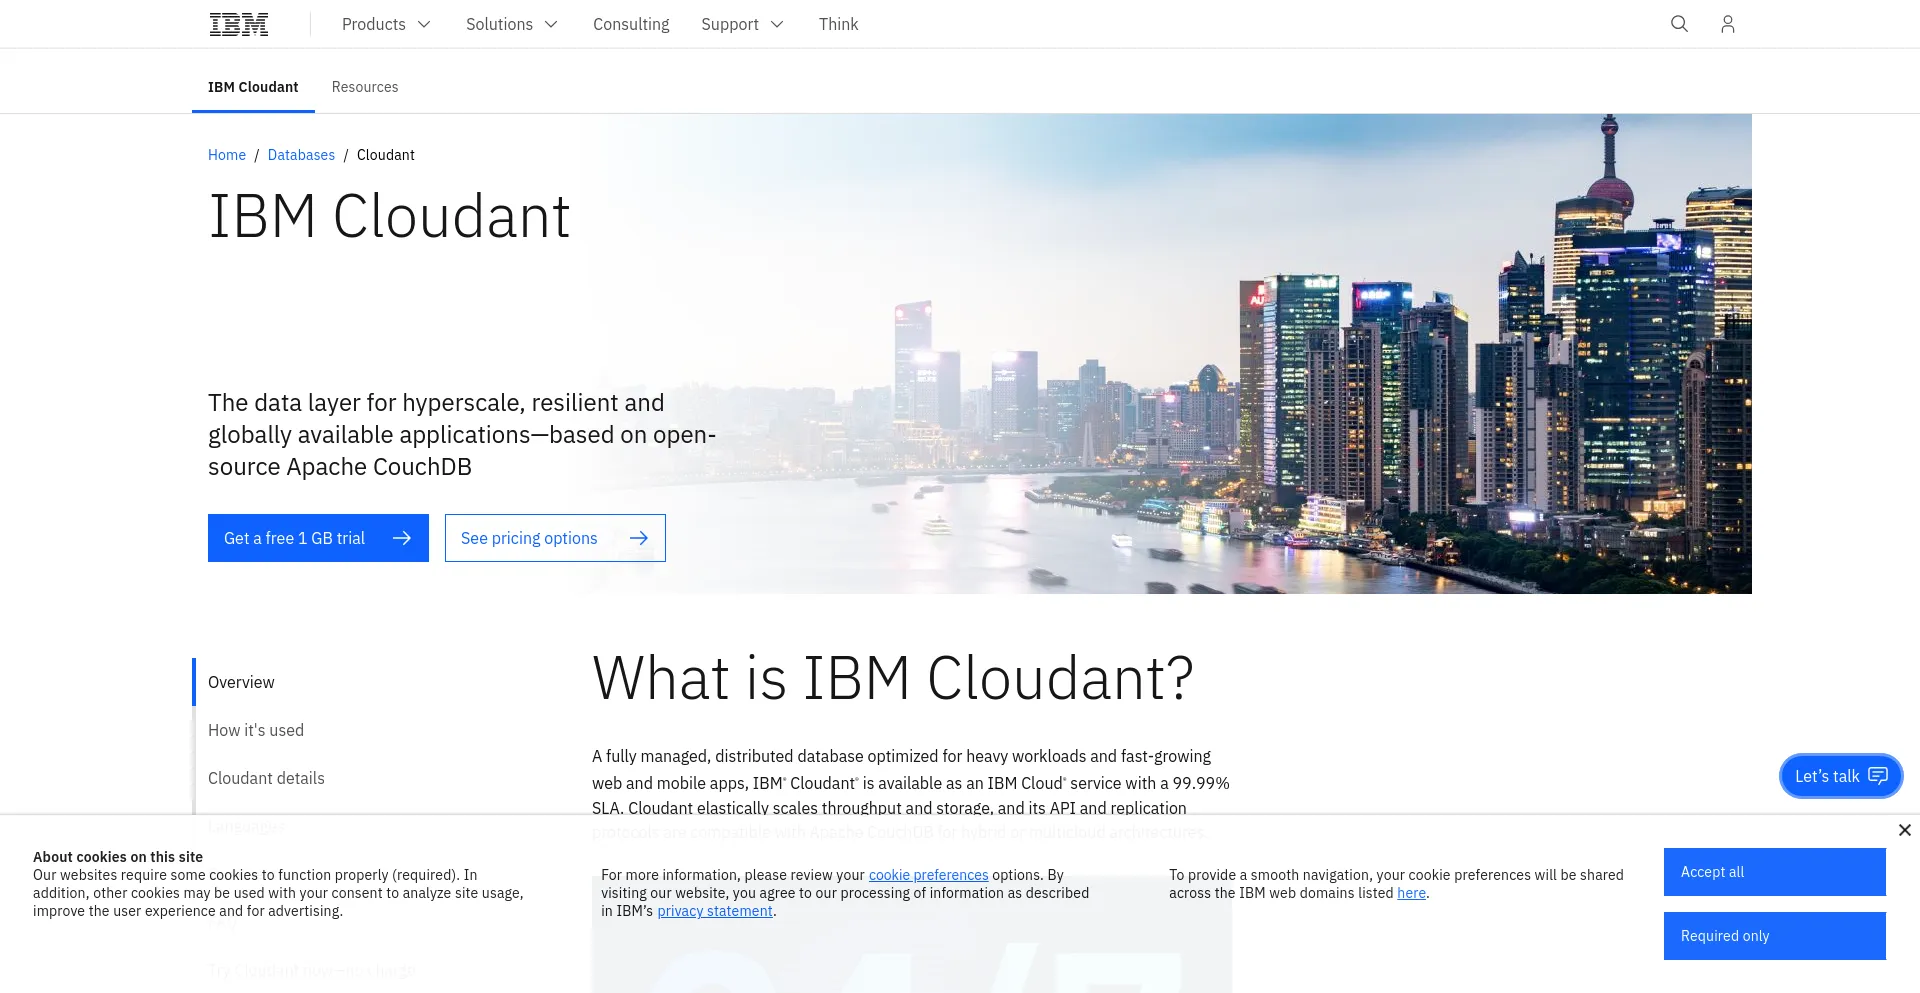Open the user profile icon
The width and height of the screenshot is (1920, 993).
1727,24
